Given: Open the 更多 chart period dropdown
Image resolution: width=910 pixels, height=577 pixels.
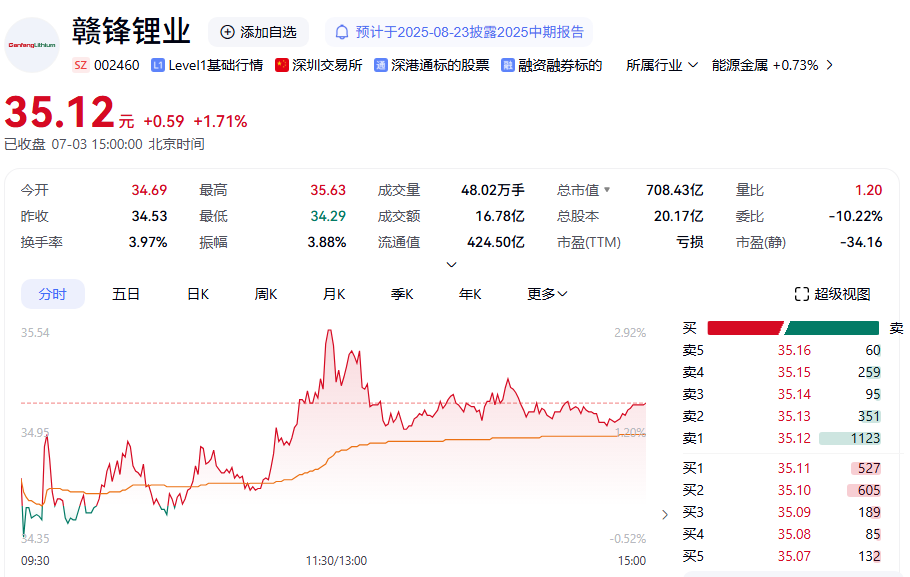Looking at the screenshot, I should pyautogui.click(x=547, y=294).
